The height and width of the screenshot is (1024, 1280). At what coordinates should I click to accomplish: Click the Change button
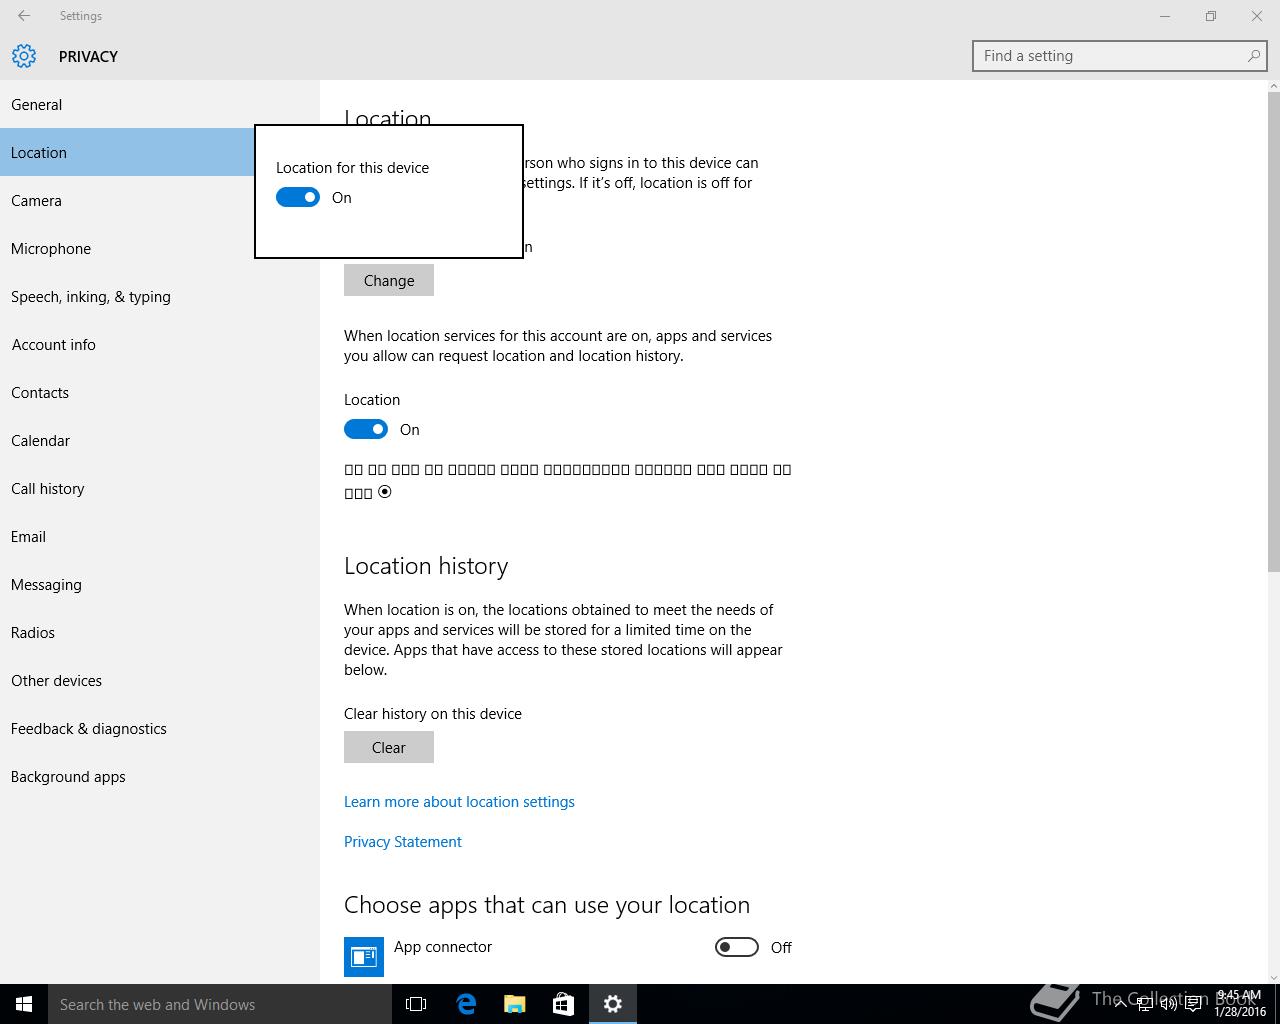(x=389, y=280)
